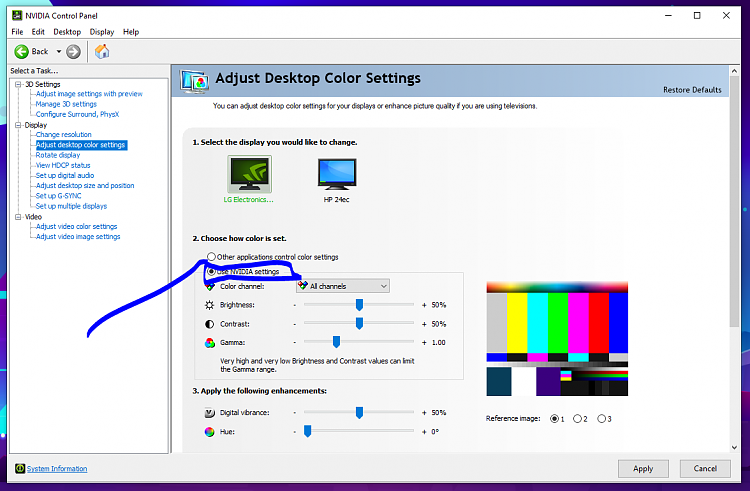Click the Gamma slider handle
This screenshot has height=491, width=750.
click(336, 342)
